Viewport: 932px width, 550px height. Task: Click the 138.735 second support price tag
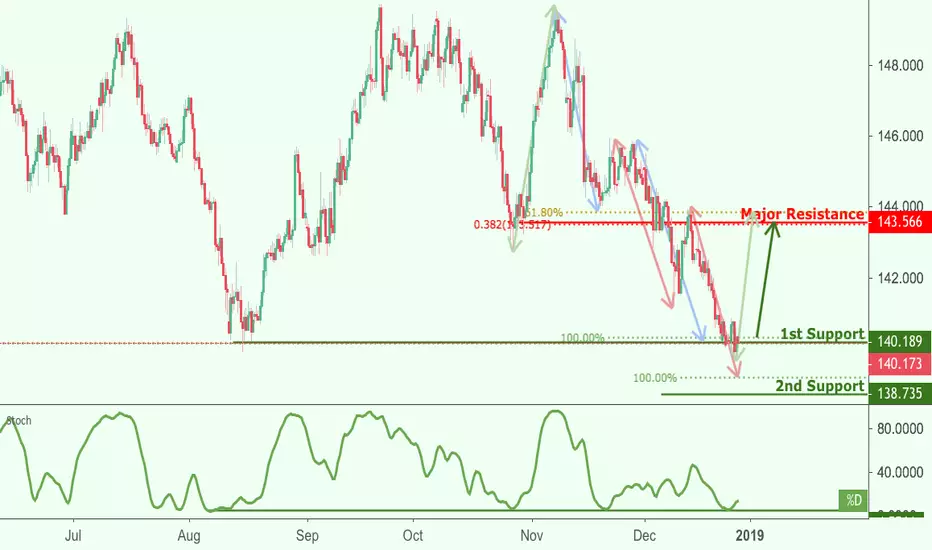[900, 393]
